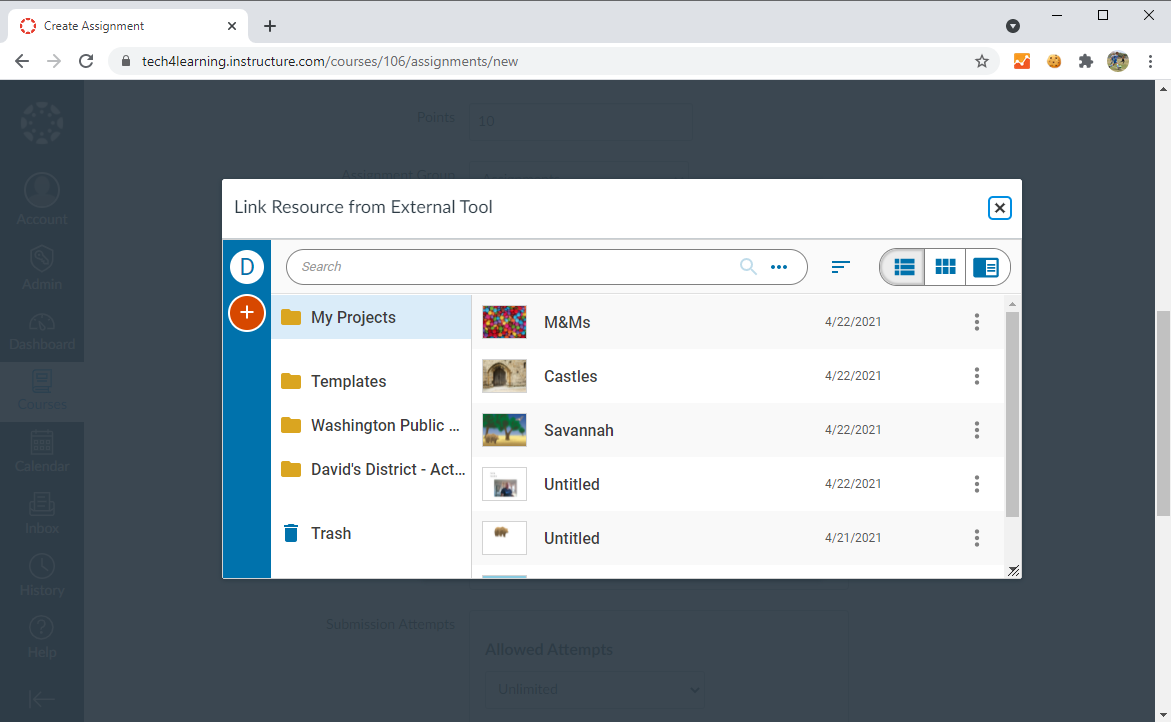The height and width of the screenshot is (722, 1171).
Task: Open options for Untitled dated 4/21/2021
Action: 976,538
